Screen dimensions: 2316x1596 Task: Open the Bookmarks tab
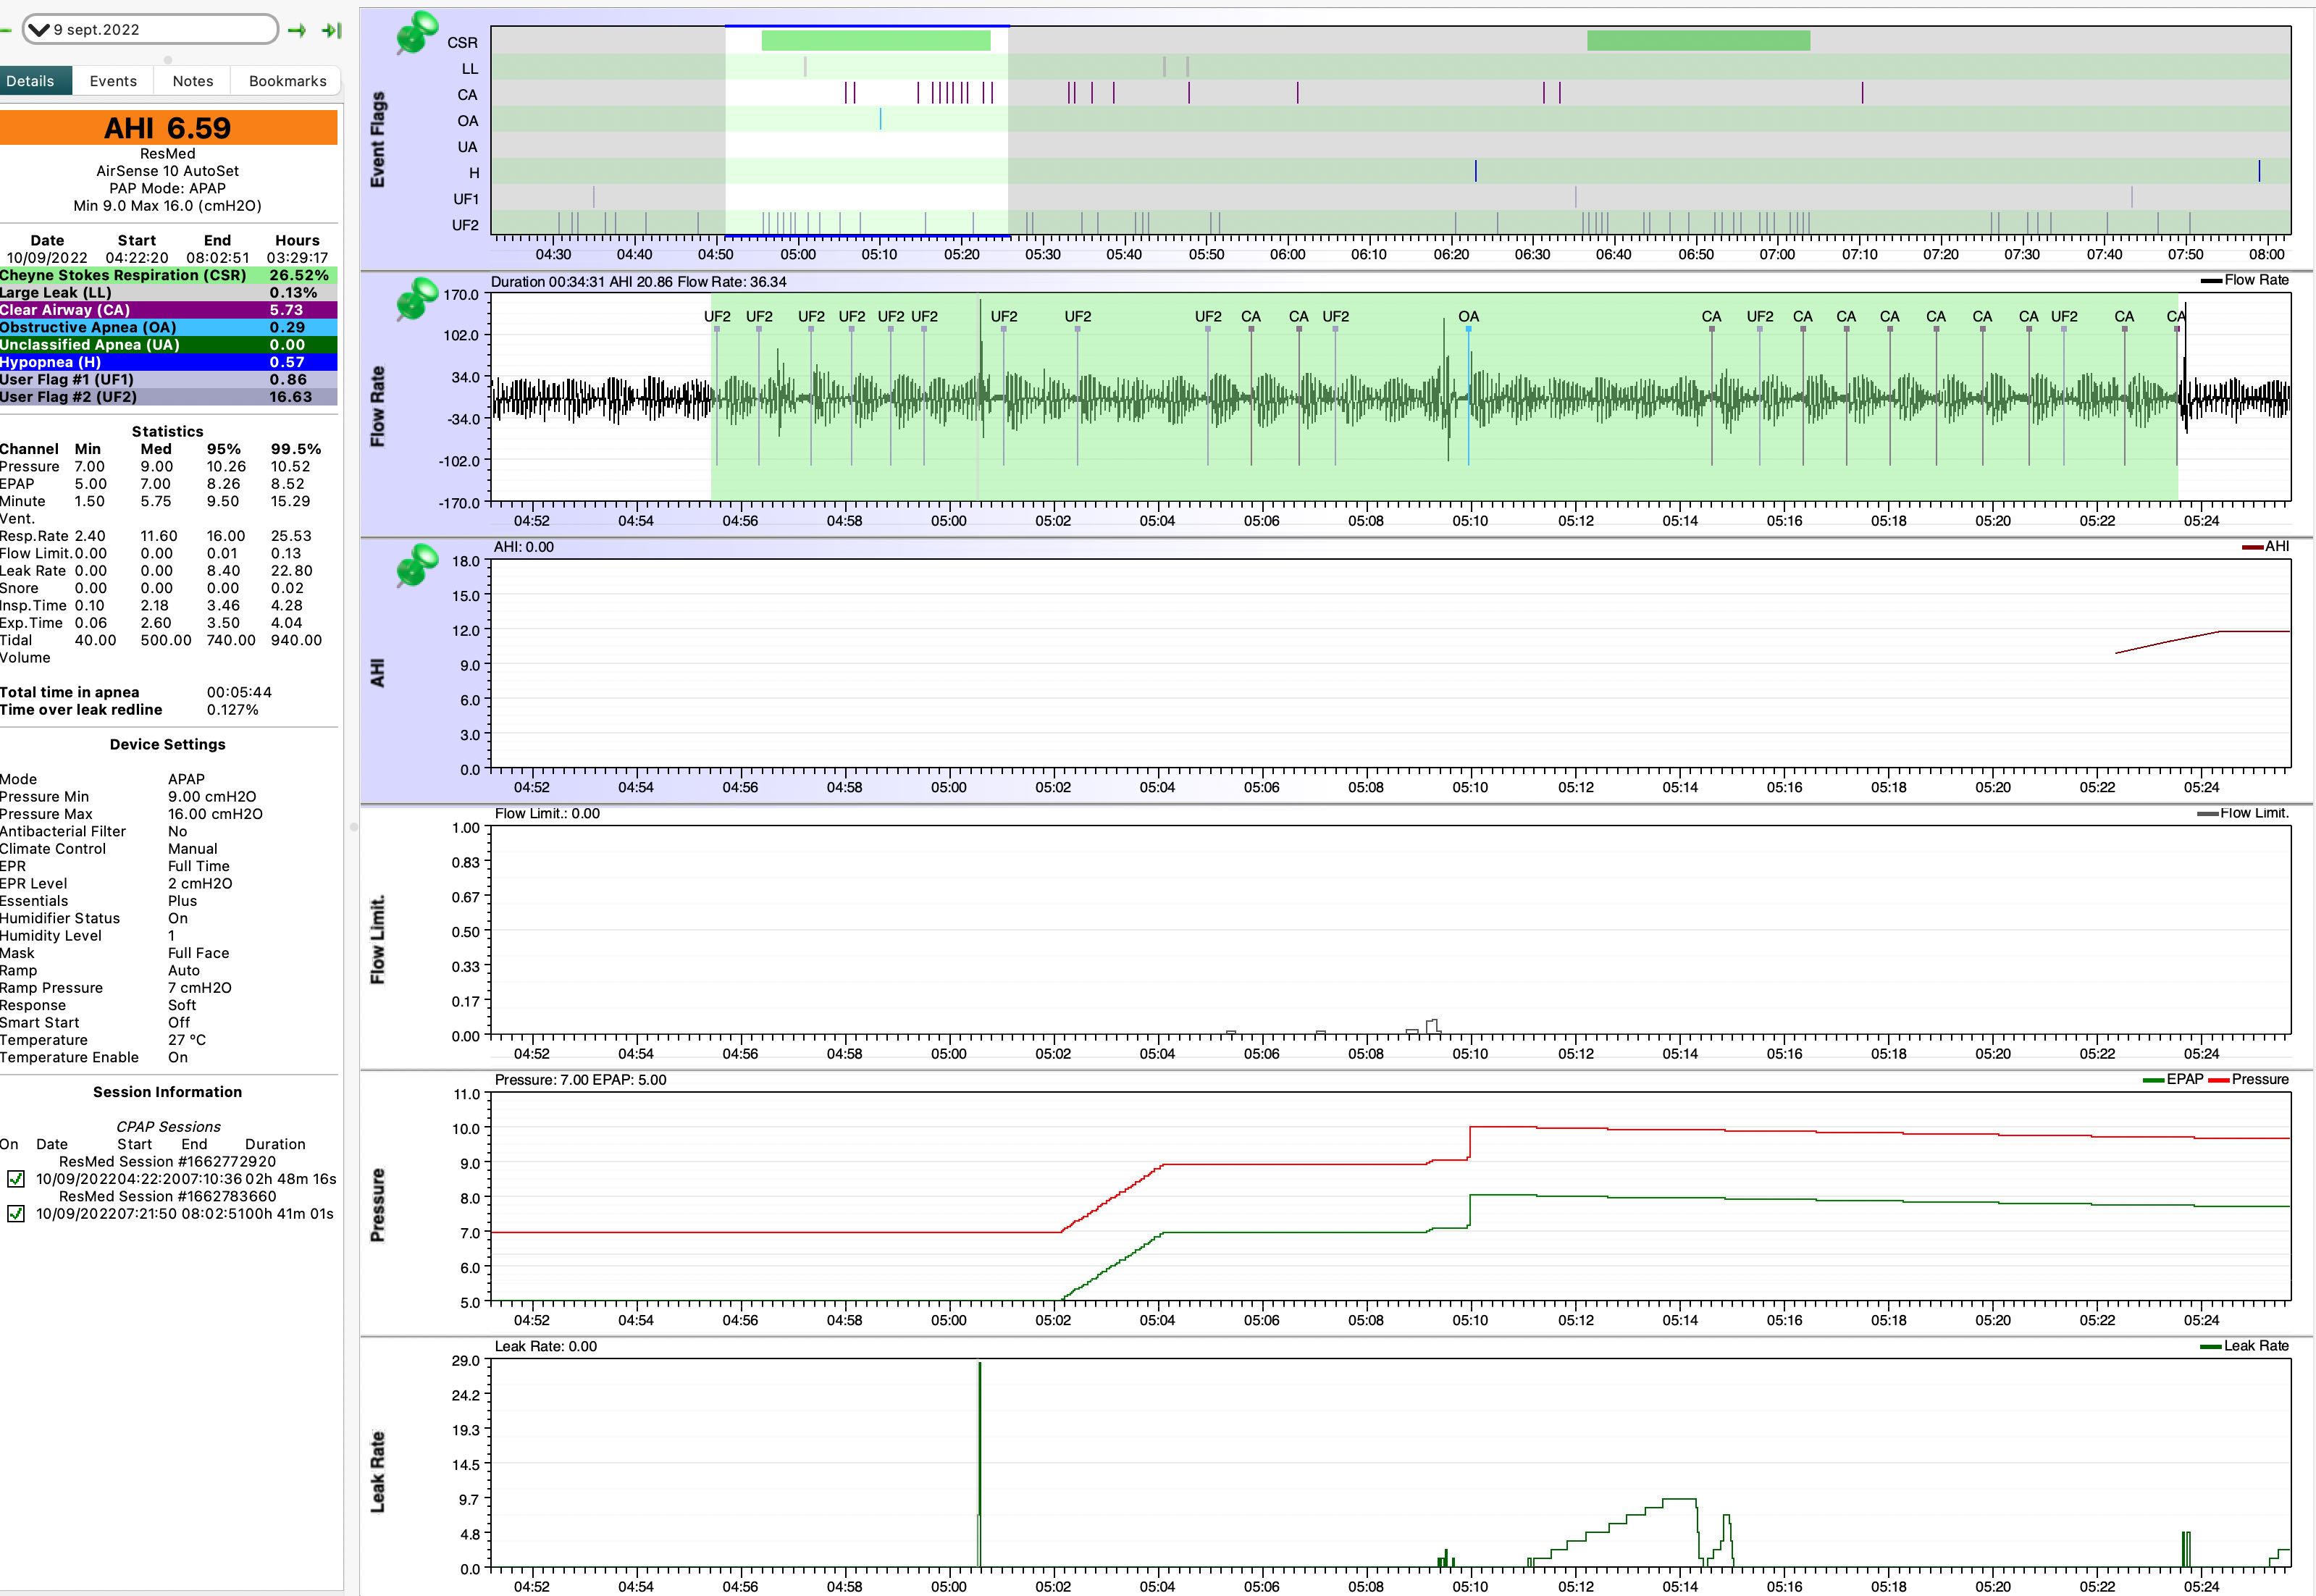coord(287,81)
